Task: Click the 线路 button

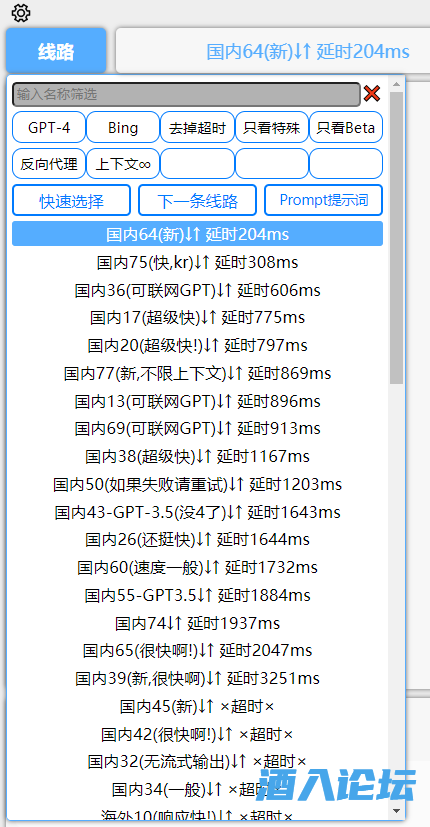Action: (56, 52)
